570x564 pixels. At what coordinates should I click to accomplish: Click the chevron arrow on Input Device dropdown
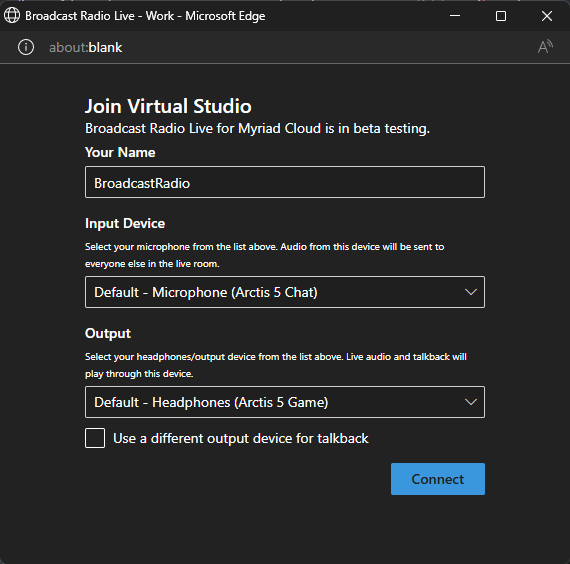(471, 292)
